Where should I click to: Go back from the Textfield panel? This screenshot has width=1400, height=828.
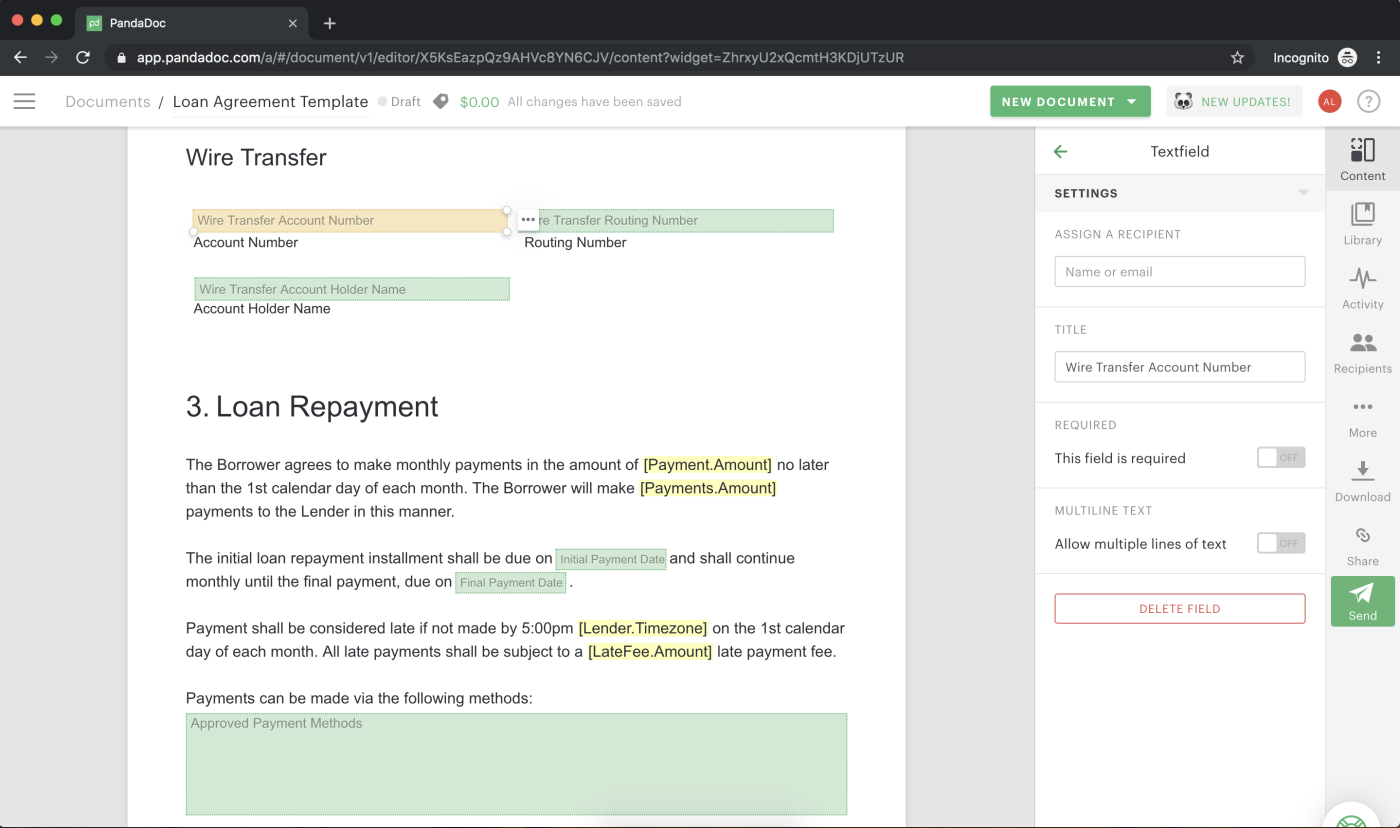click(x=1061, y=151)
